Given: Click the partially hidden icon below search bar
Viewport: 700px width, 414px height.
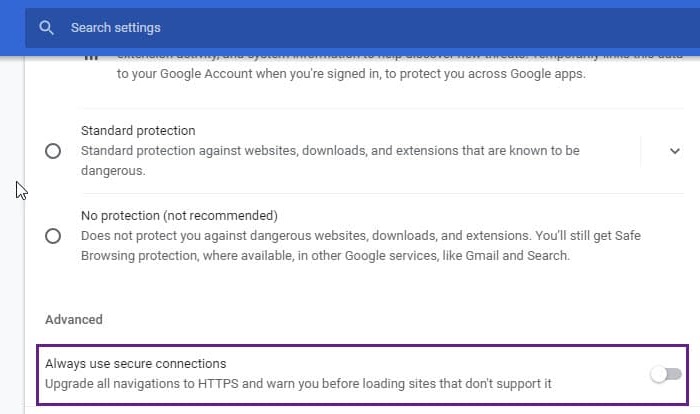Looking at the screenshot, I should point(91,58).
